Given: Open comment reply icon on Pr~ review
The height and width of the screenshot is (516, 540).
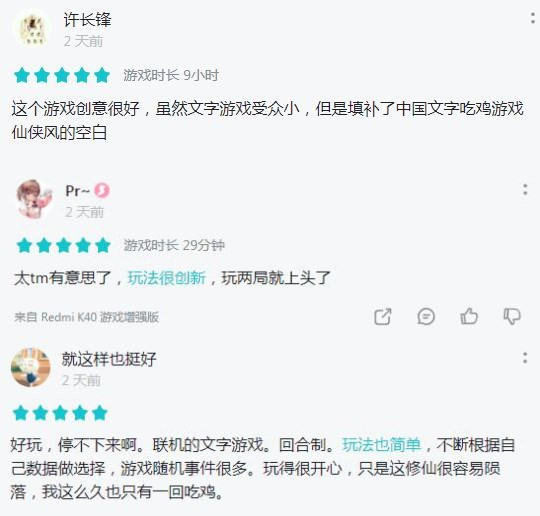Looking at the screenshot, I should tap(426, 316).
